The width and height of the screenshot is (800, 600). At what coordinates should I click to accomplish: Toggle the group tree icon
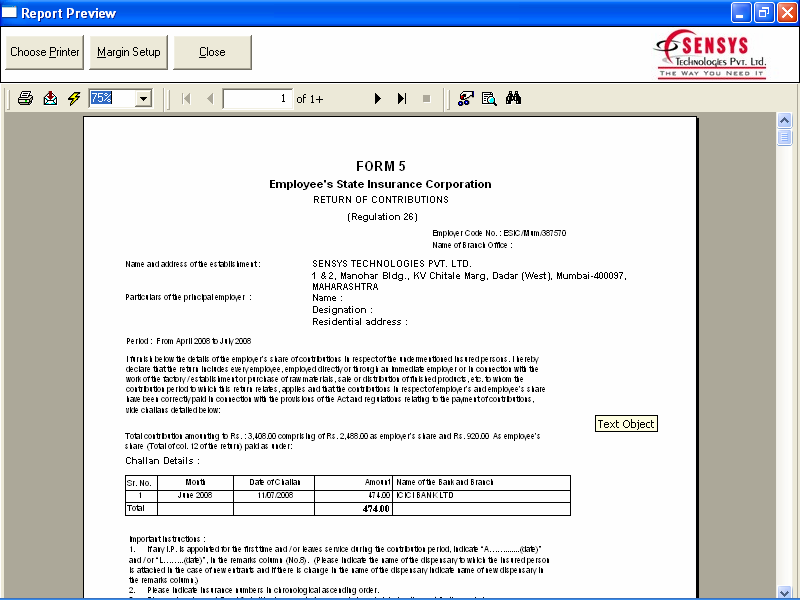click(x=465, y=98)
